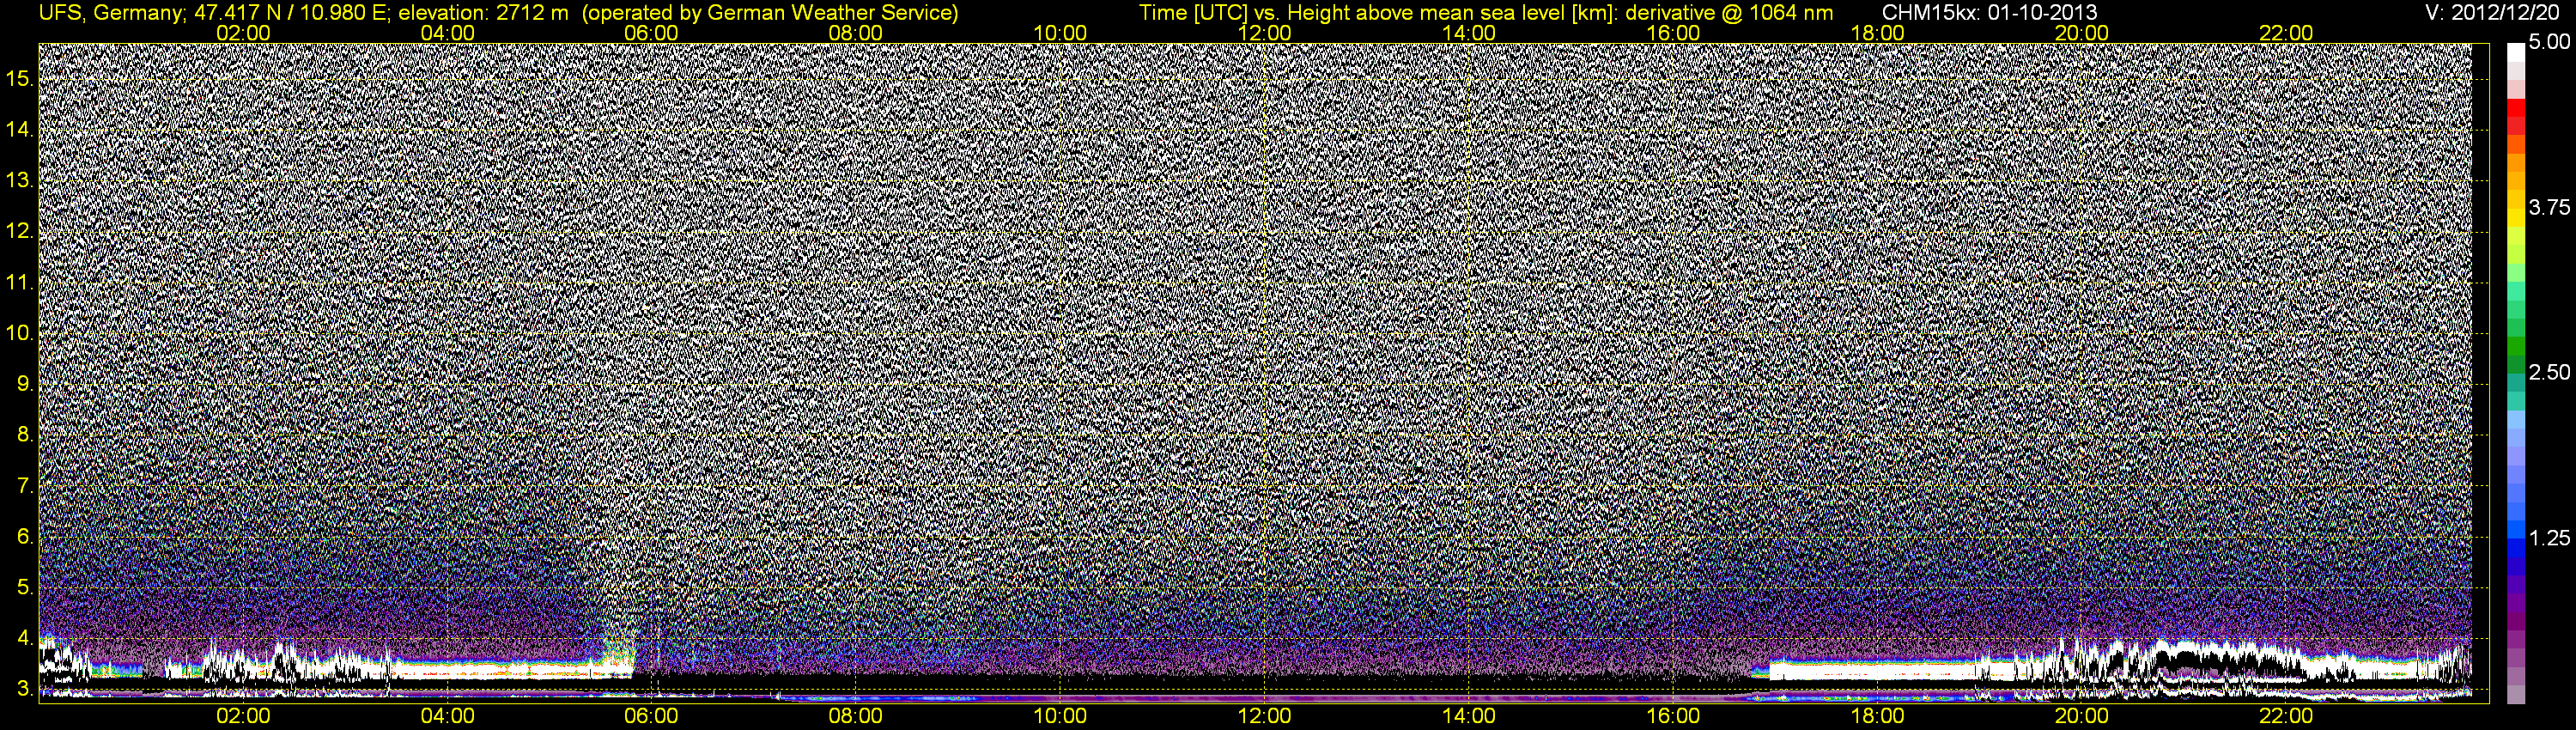Image resolution: width=2576 pixels, height=730 pixels.
Task: Click bottom time axis label 20:00
Action: coord(2082,716)
